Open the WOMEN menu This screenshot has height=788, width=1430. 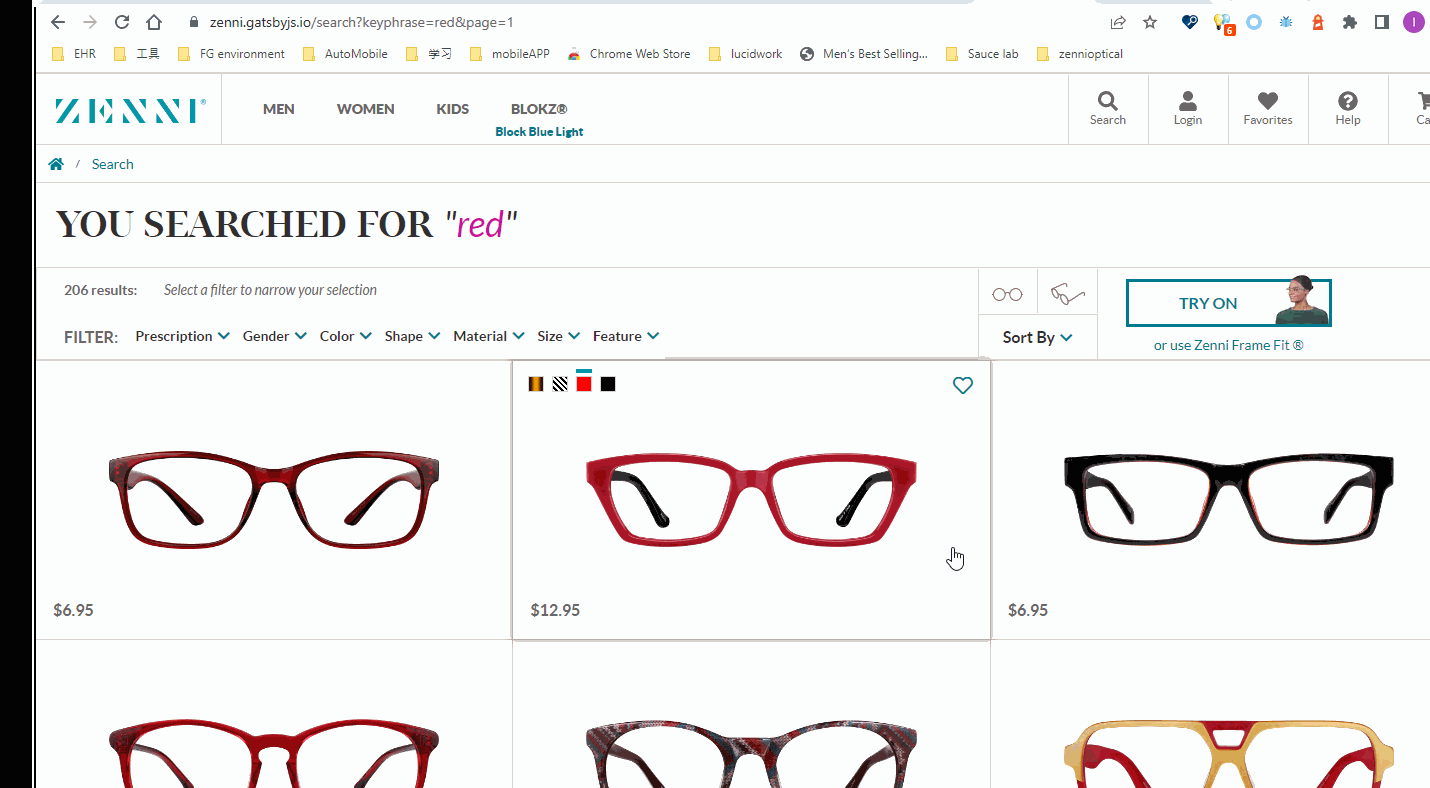click(365, 109)
